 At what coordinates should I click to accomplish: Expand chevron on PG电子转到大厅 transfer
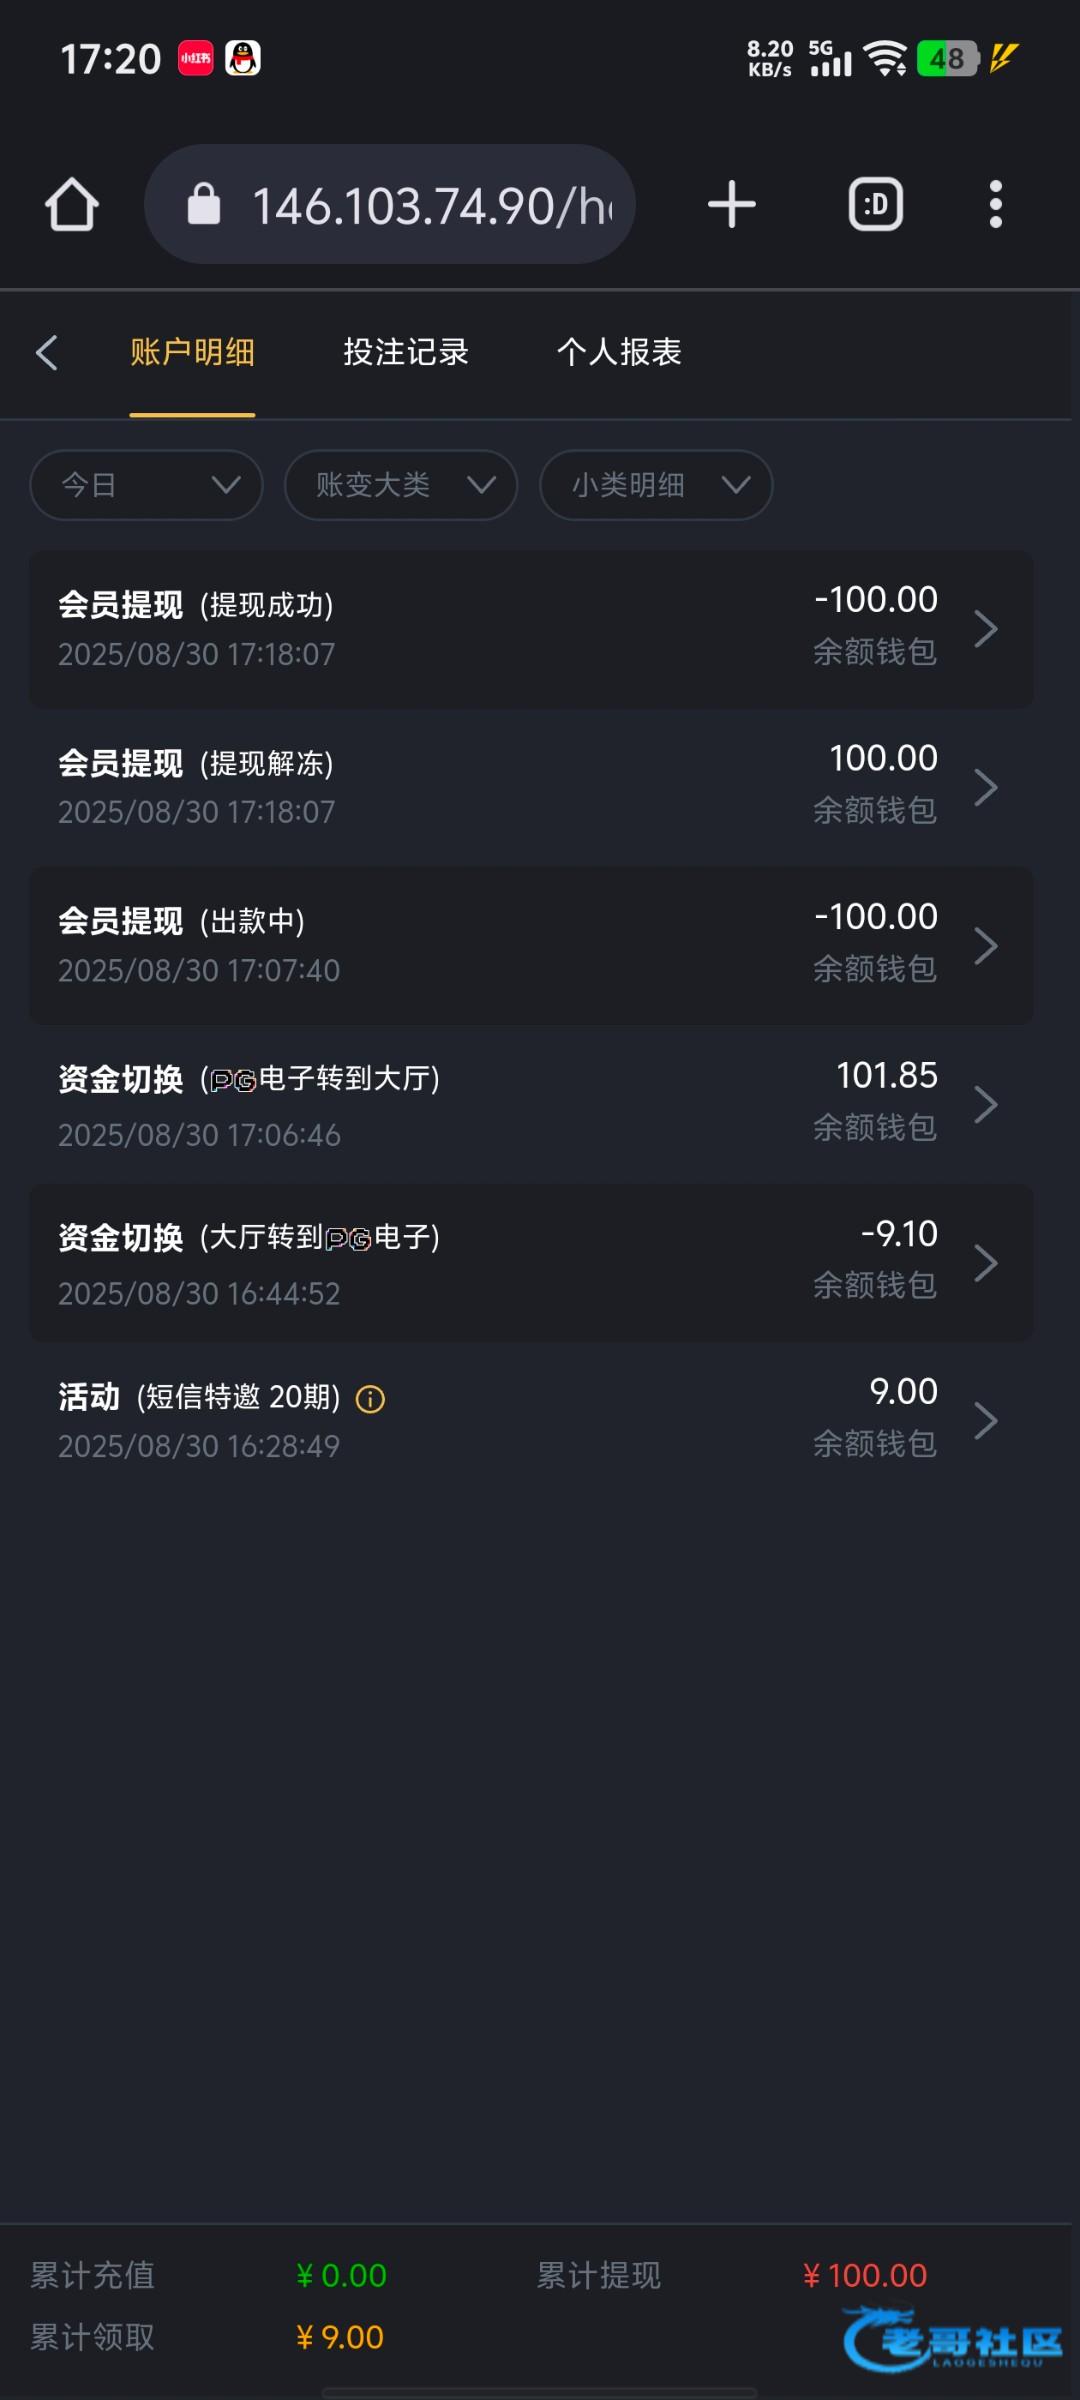[986, 1104]
